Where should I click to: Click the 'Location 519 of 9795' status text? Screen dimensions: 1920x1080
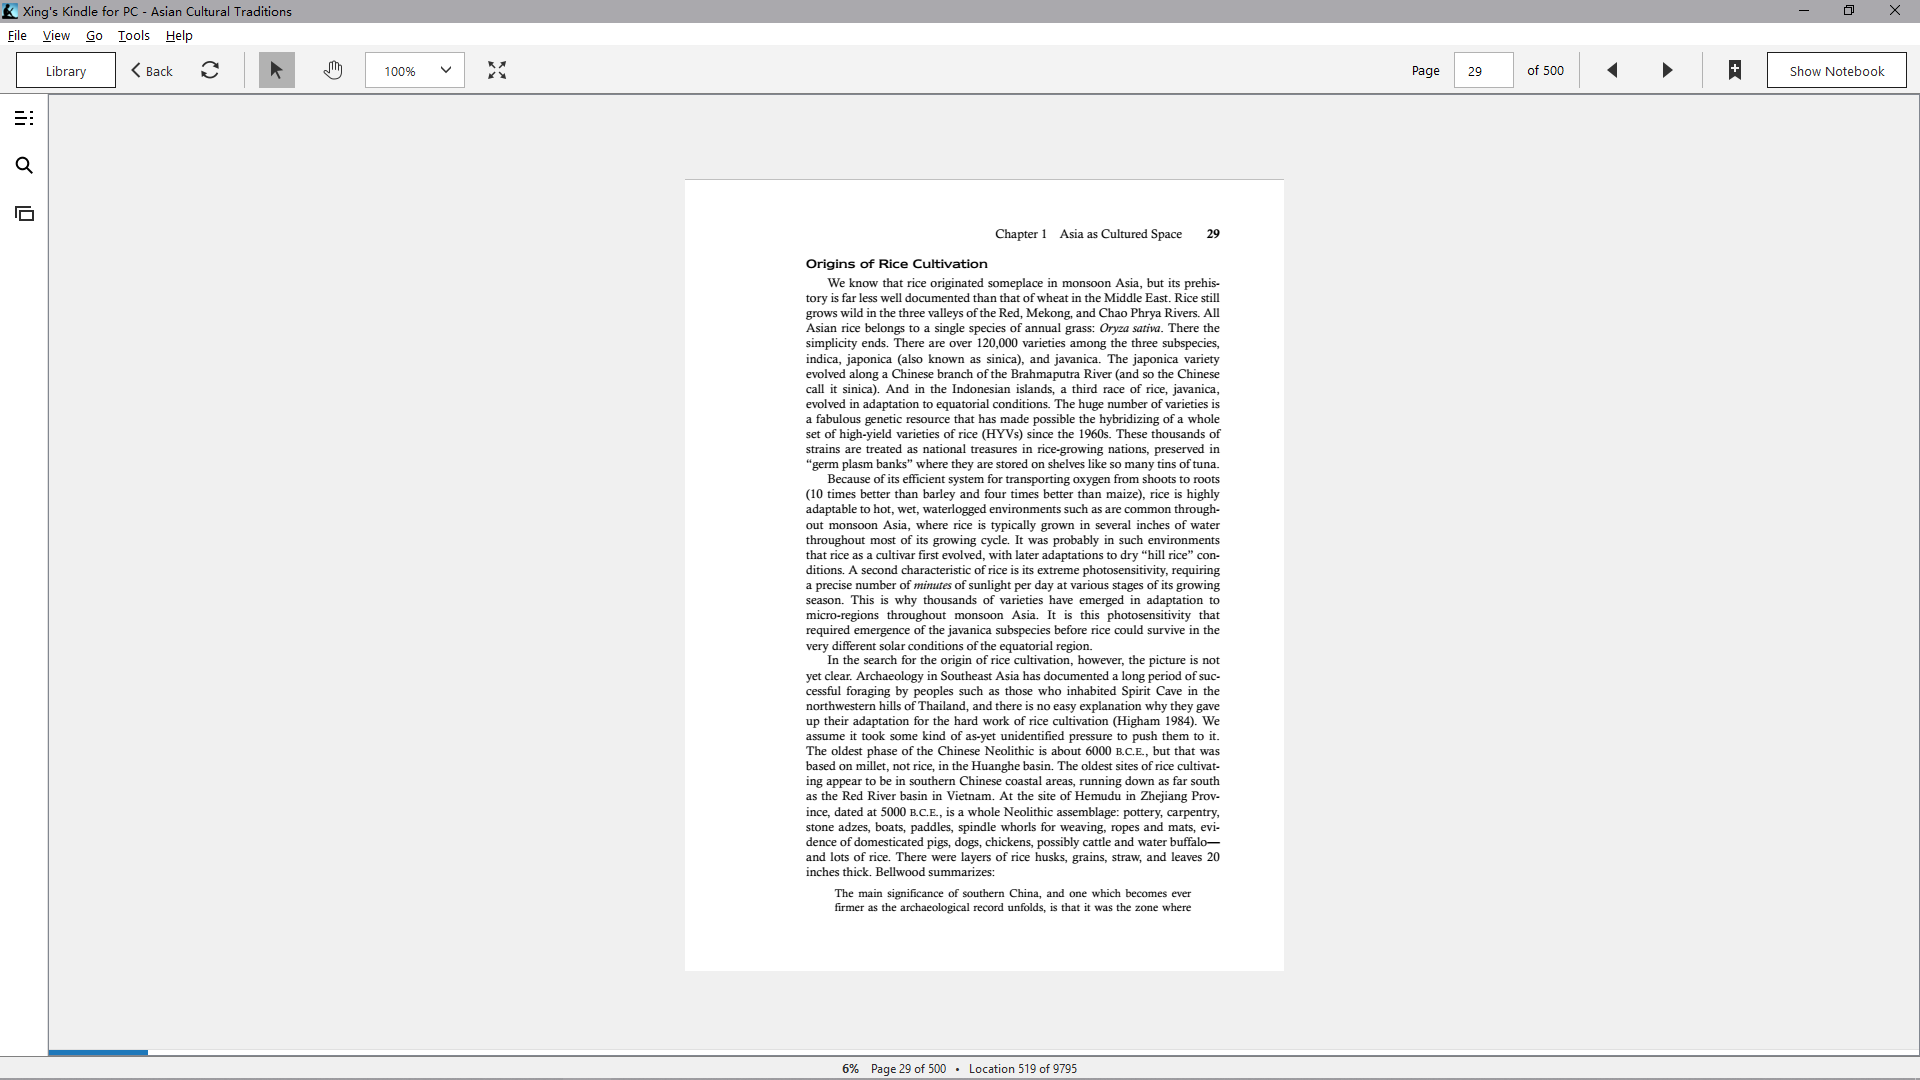[x=1023, y=1068]
